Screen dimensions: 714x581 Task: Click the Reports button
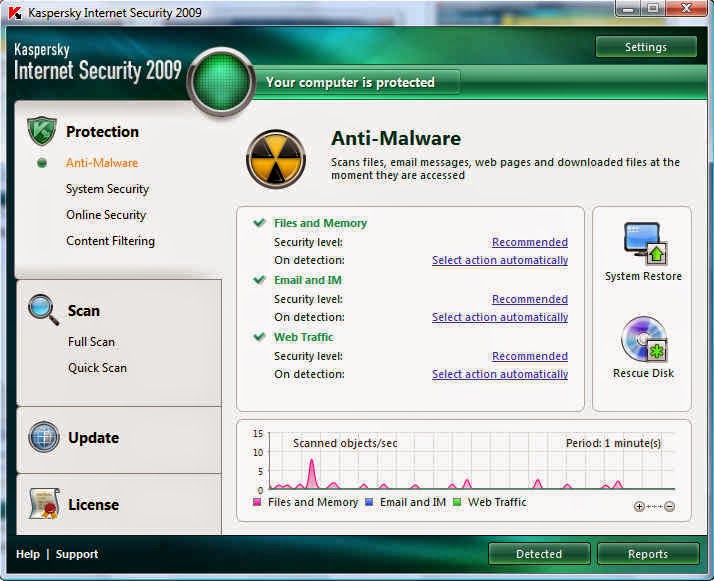coord(648,554)
